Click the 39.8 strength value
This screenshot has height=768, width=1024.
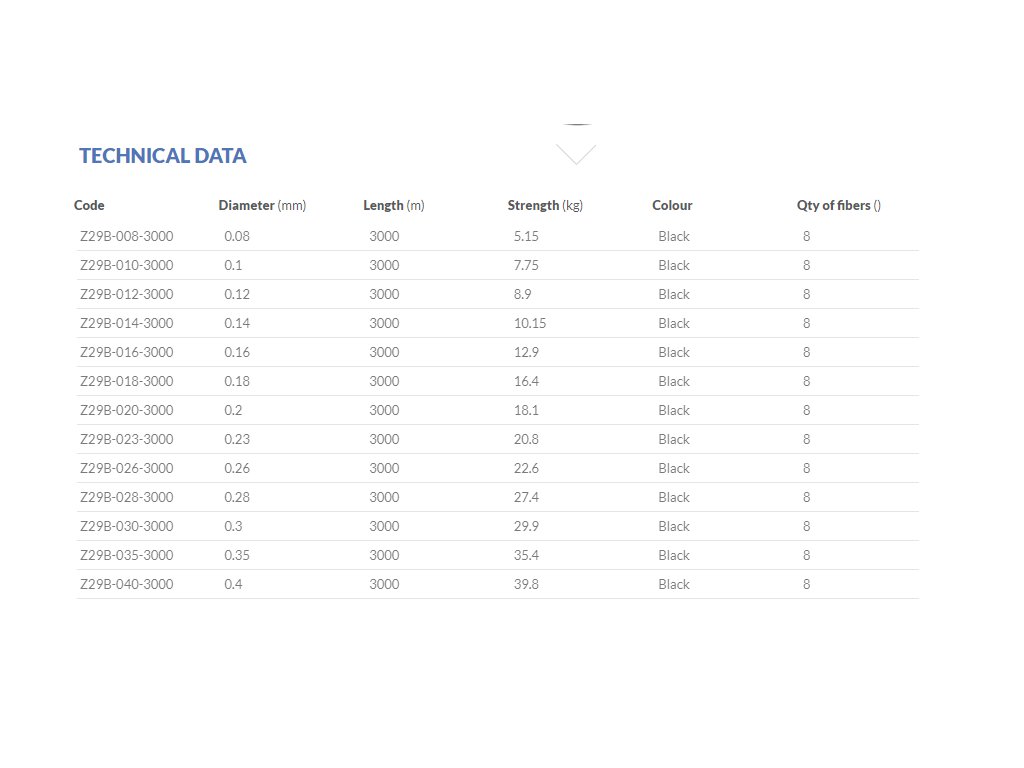point(526,585)
